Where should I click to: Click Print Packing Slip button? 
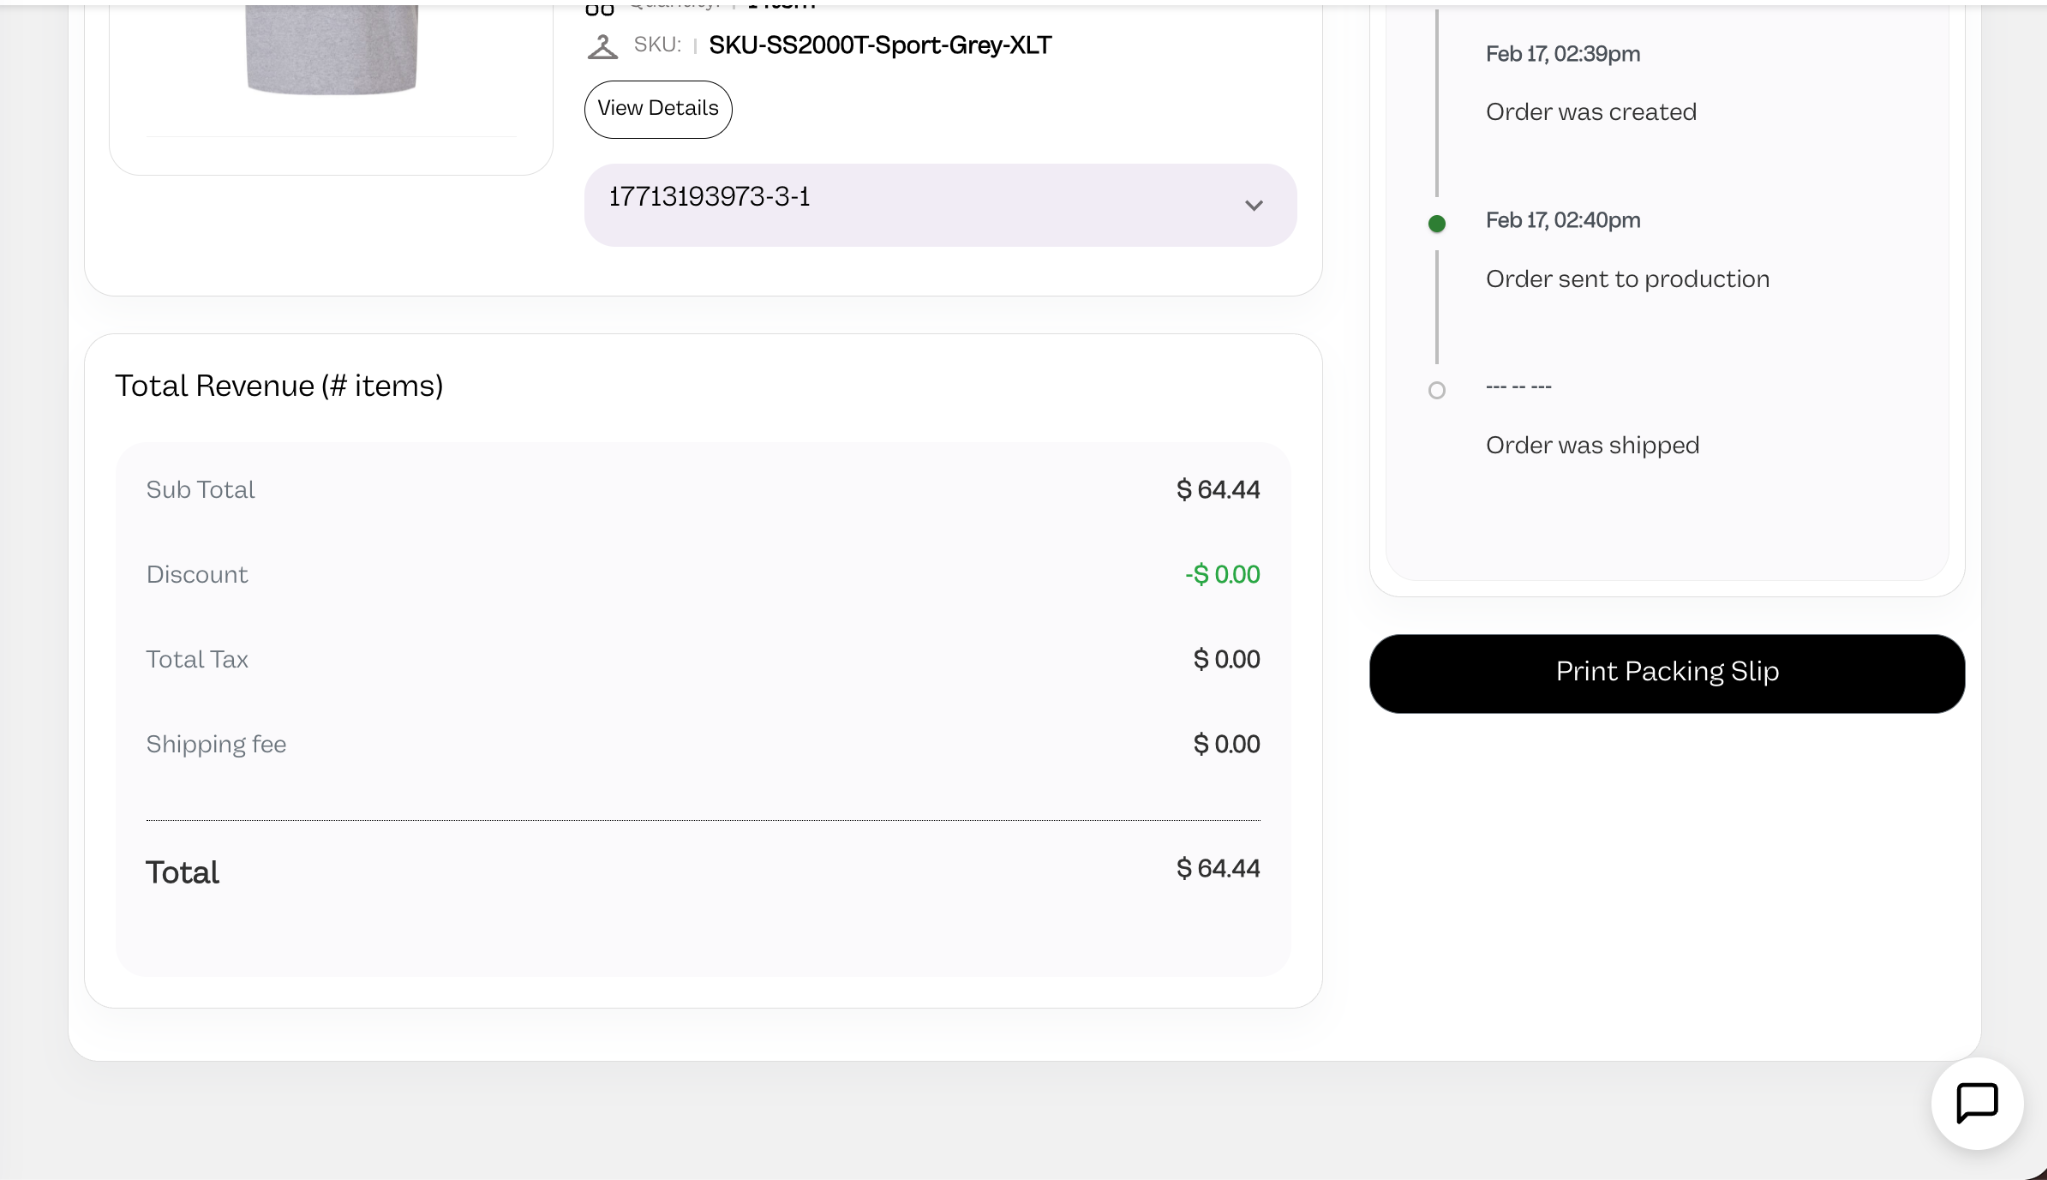(1667, 673)
